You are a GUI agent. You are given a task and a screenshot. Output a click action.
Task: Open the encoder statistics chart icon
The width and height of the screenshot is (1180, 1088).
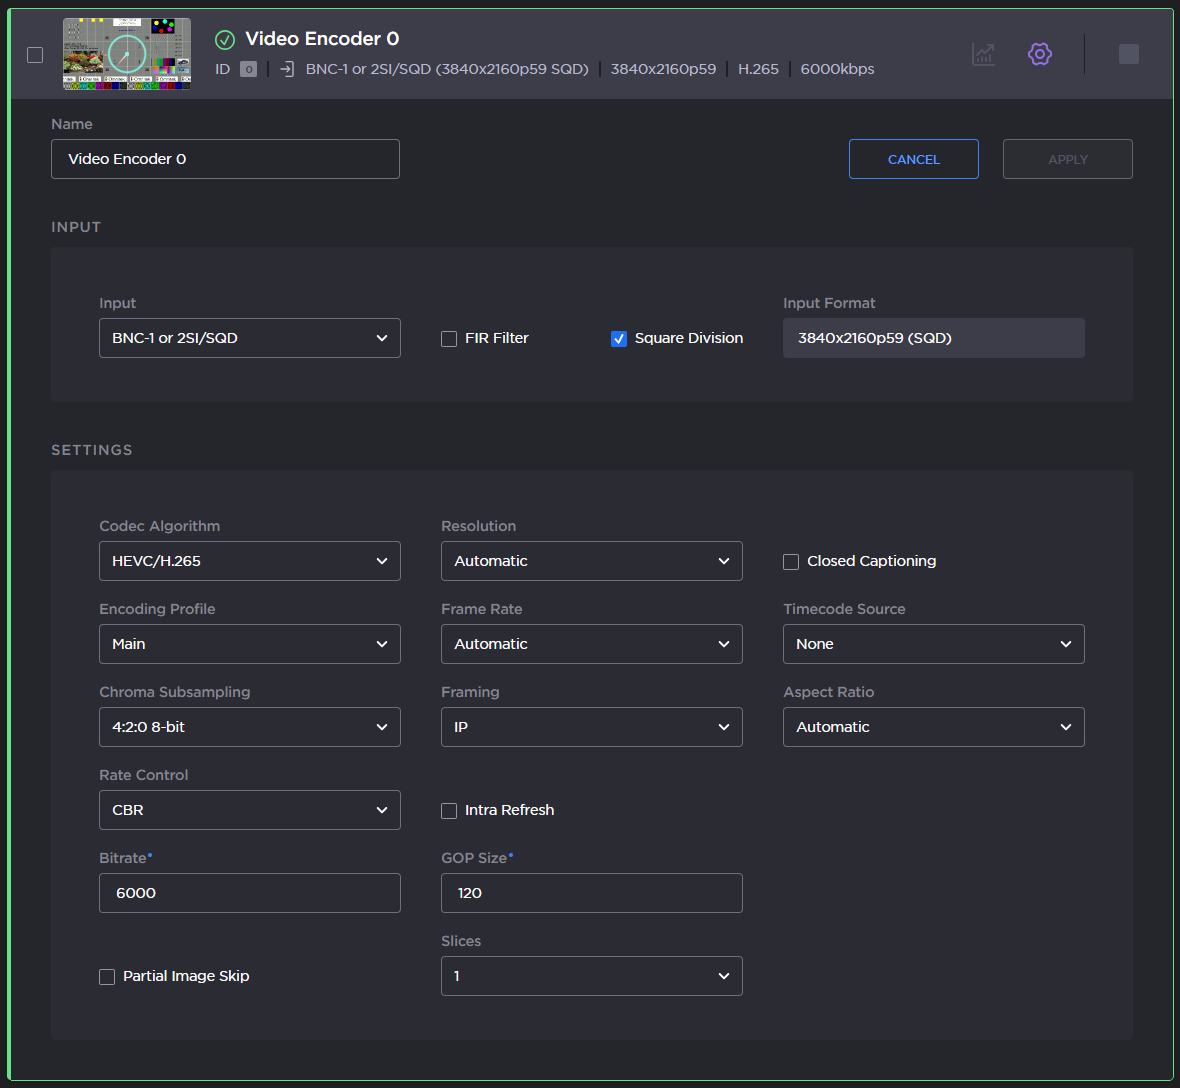pos(983,54)
